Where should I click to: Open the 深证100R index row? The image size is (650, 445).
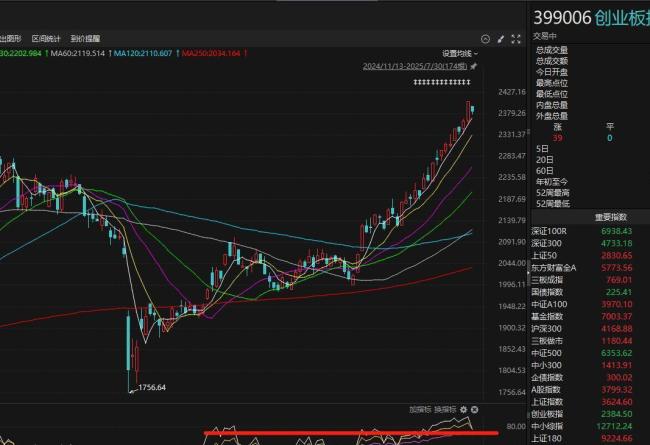pos(590,231)
